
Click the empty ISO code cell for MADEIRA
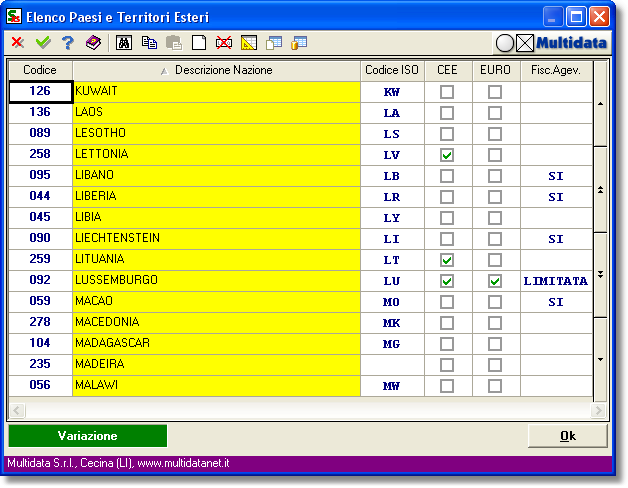click(392, 365)
